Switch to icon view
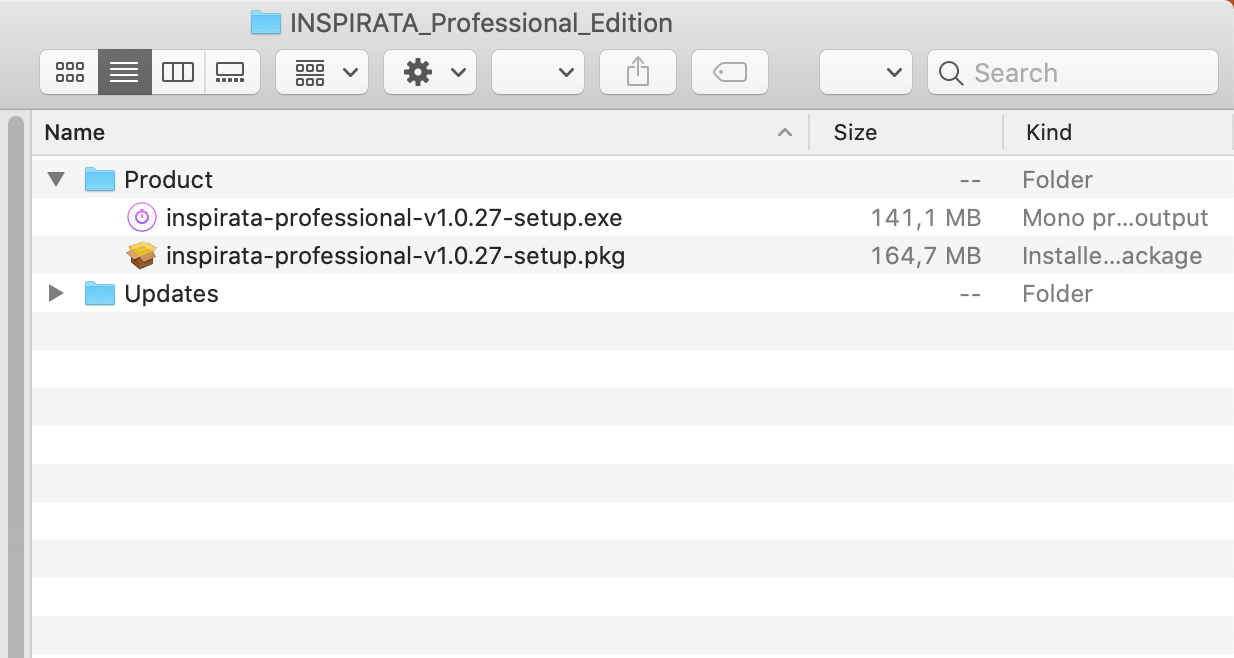The height and width of the screenshot is (658, 1234). tap(69, 72)
